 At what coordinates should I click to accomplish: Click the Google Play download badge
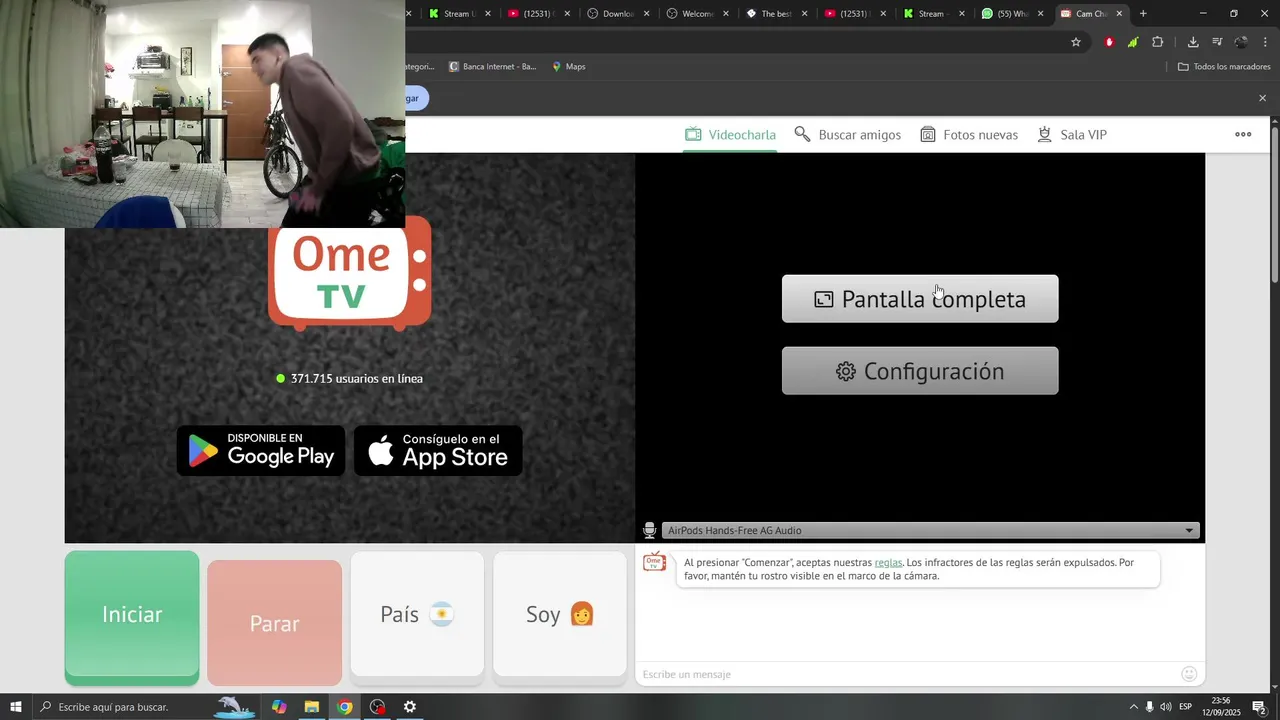click(261, 451)
